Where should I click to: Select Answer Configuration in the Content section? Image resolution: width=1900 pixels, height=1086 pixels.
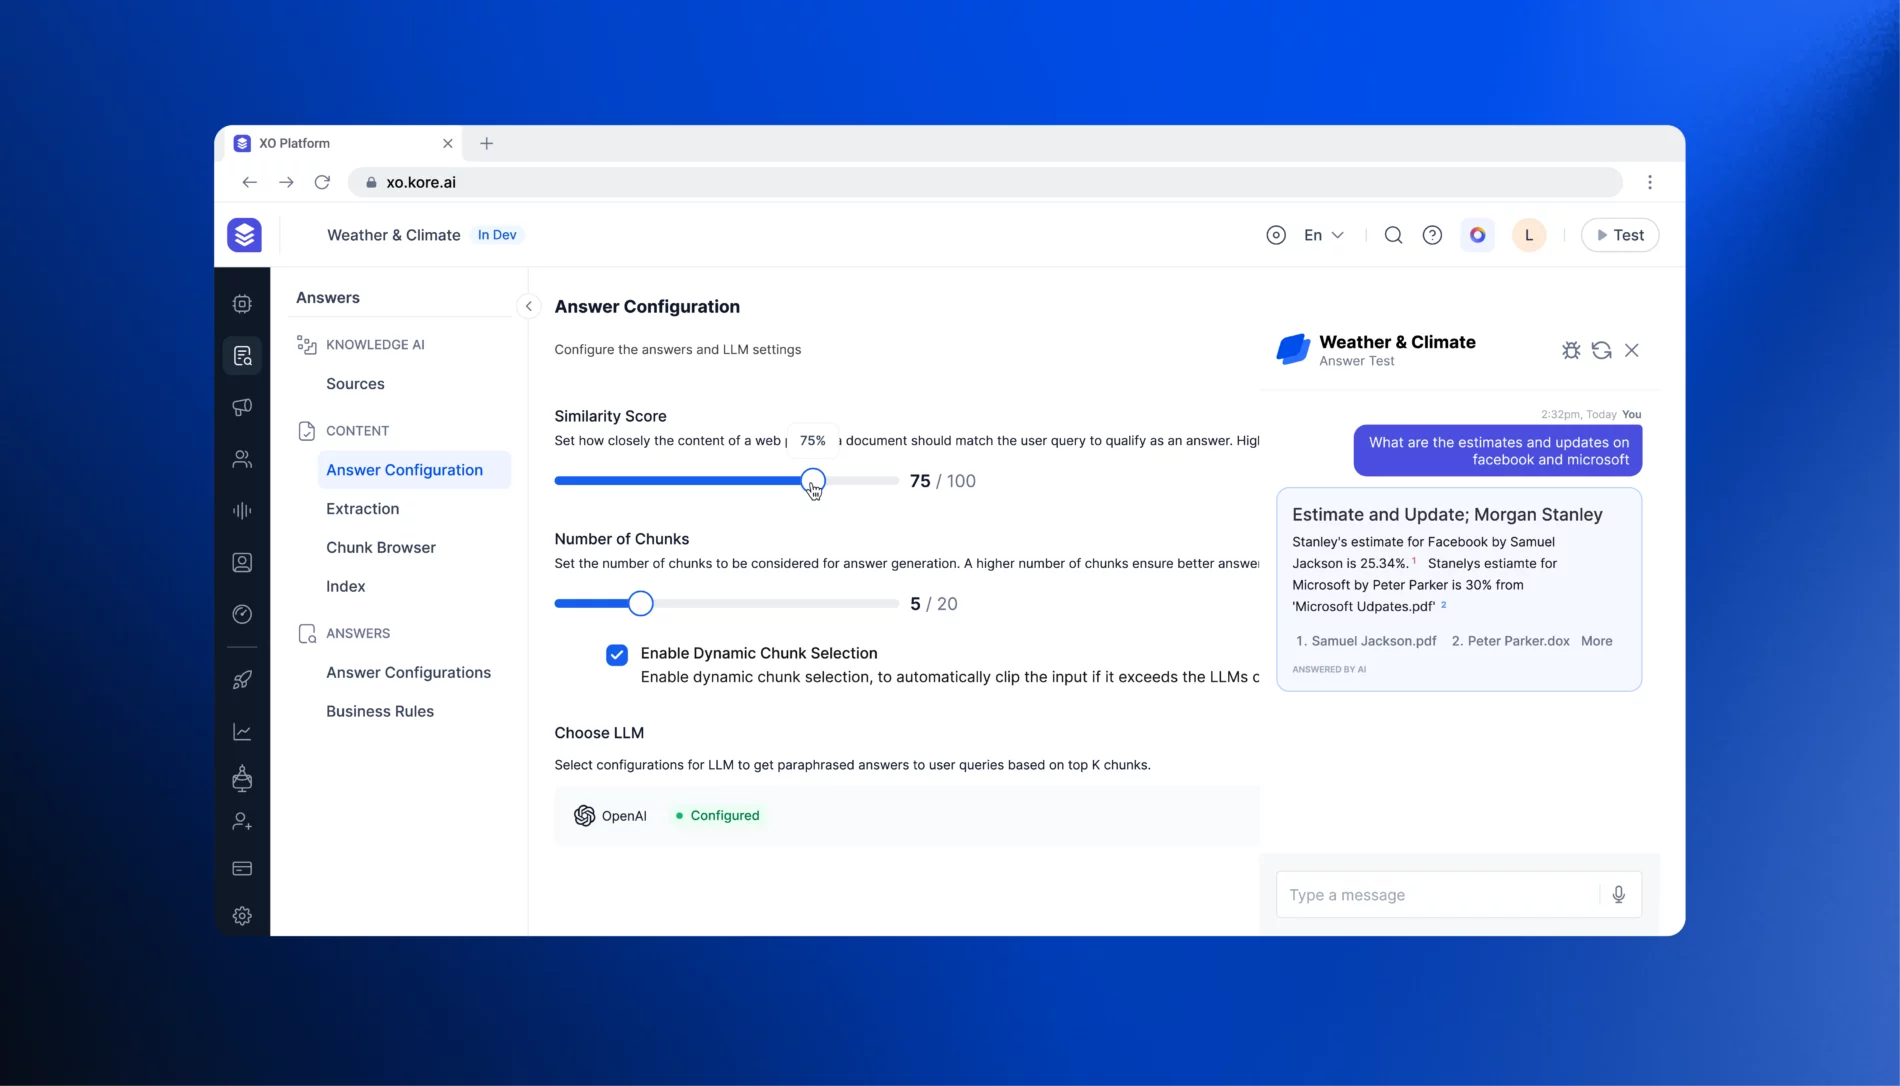(x=414, y=470)
